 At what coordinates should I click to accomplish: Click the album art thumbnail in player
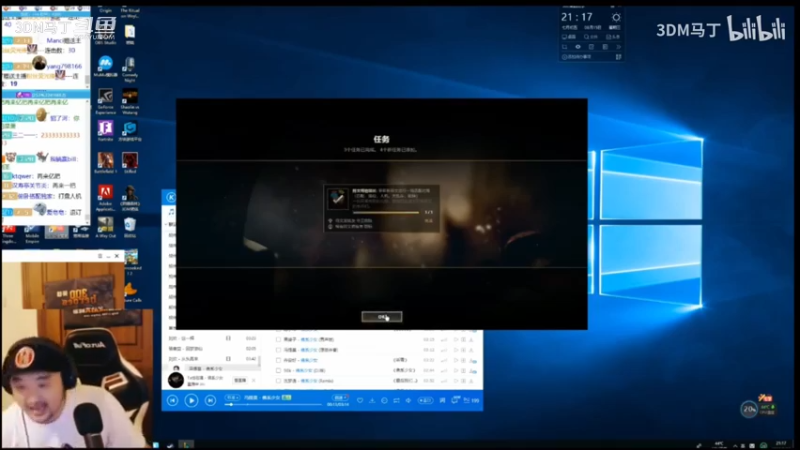point(176,380)
